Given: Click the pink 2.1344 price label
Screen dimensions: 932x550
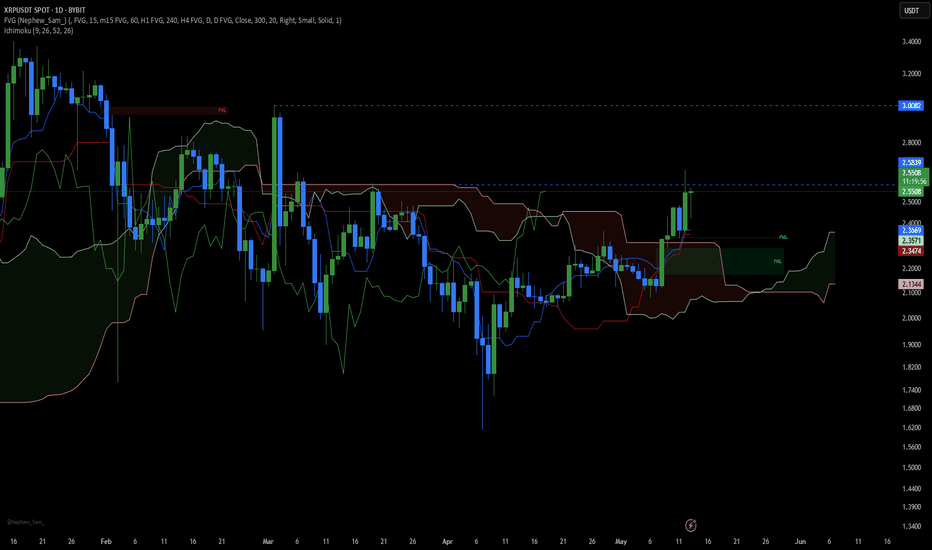Looking at the screenshot, I should [911, 285].
